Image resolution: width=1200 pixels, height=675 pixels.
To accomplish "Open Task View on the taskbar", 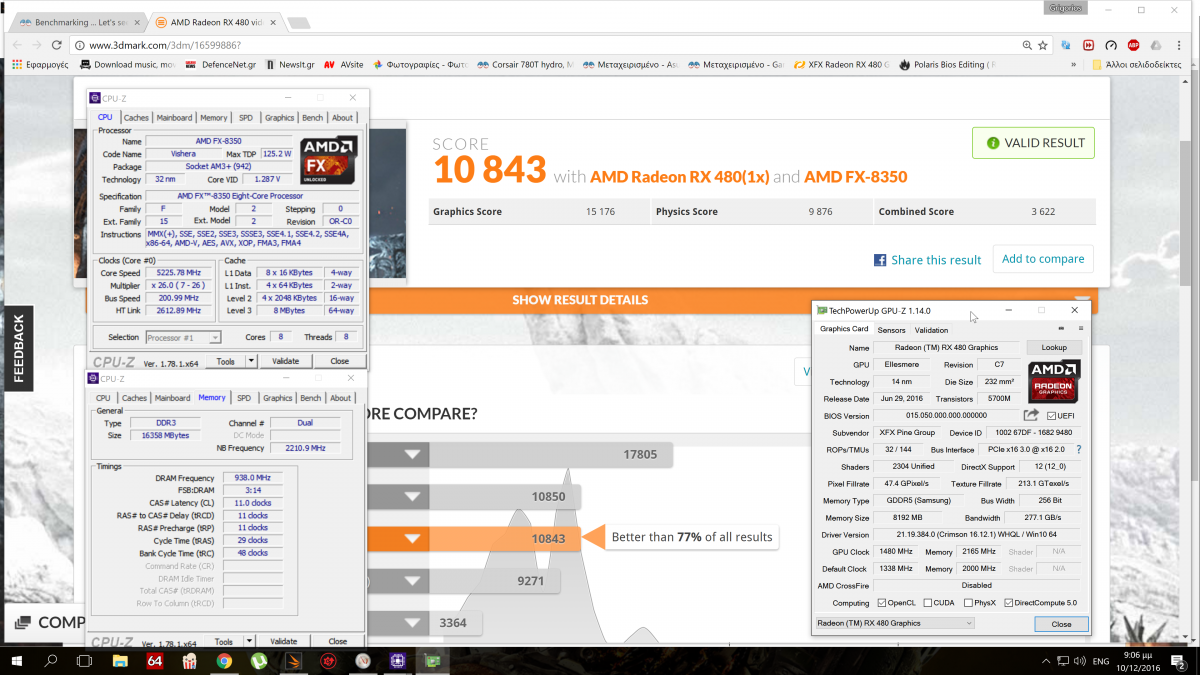I will (x=86, y=661).
